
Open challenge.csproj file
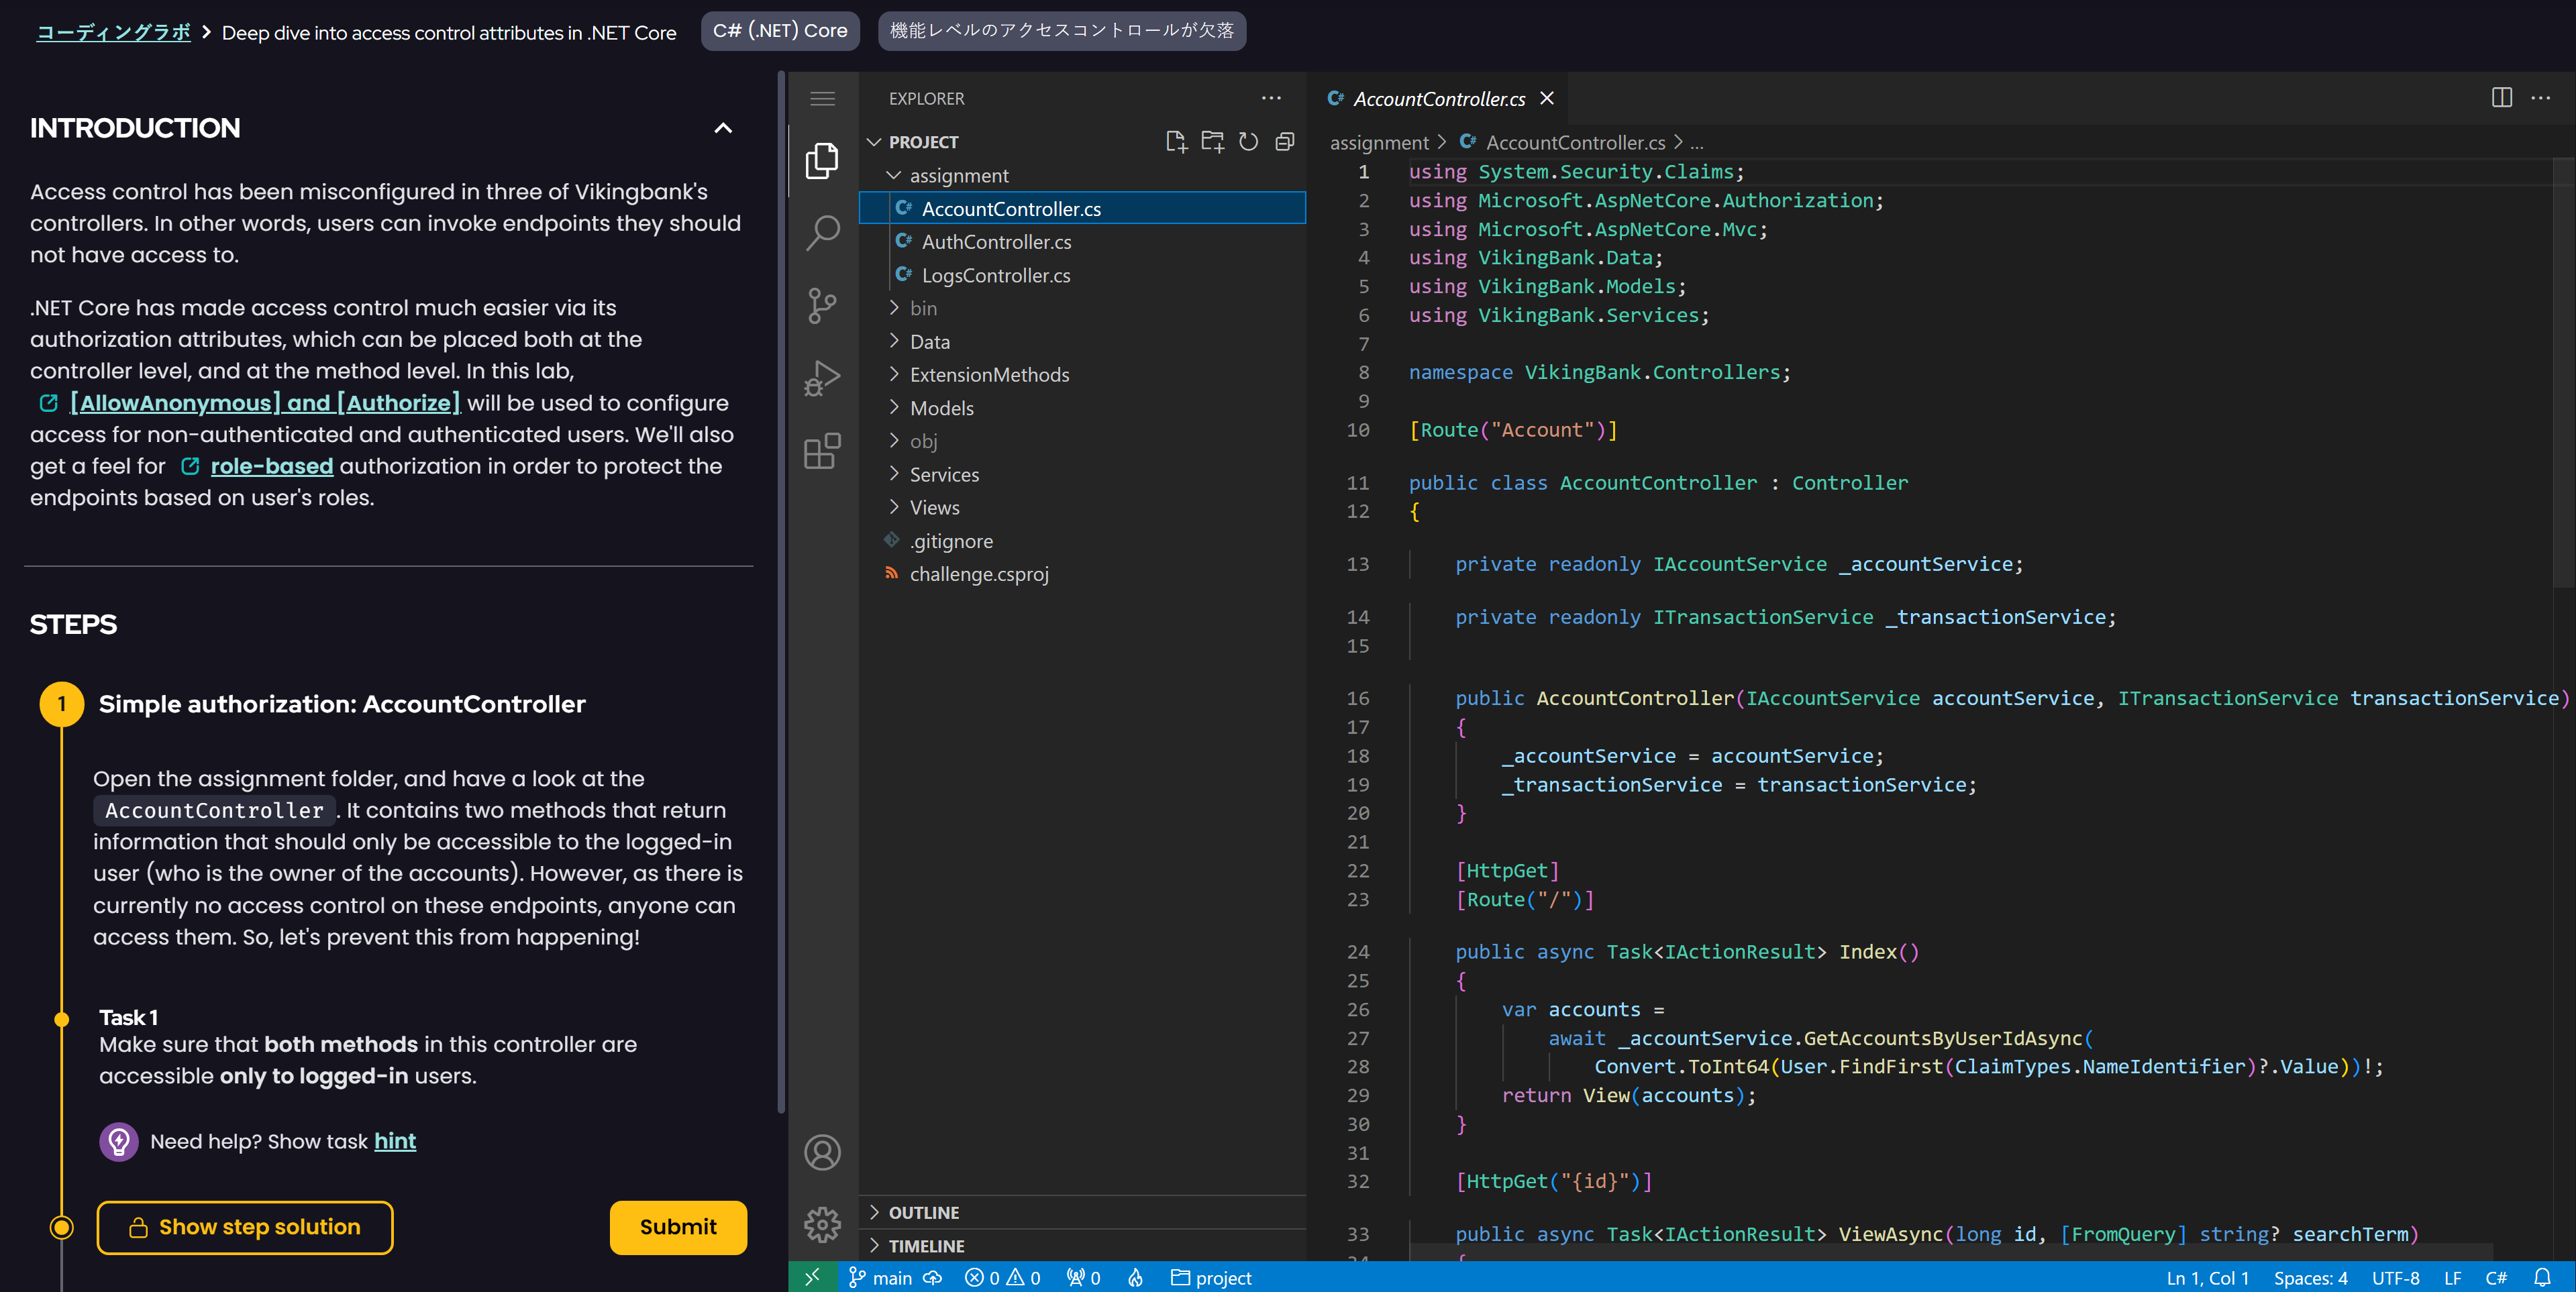tap(1082, 573)
